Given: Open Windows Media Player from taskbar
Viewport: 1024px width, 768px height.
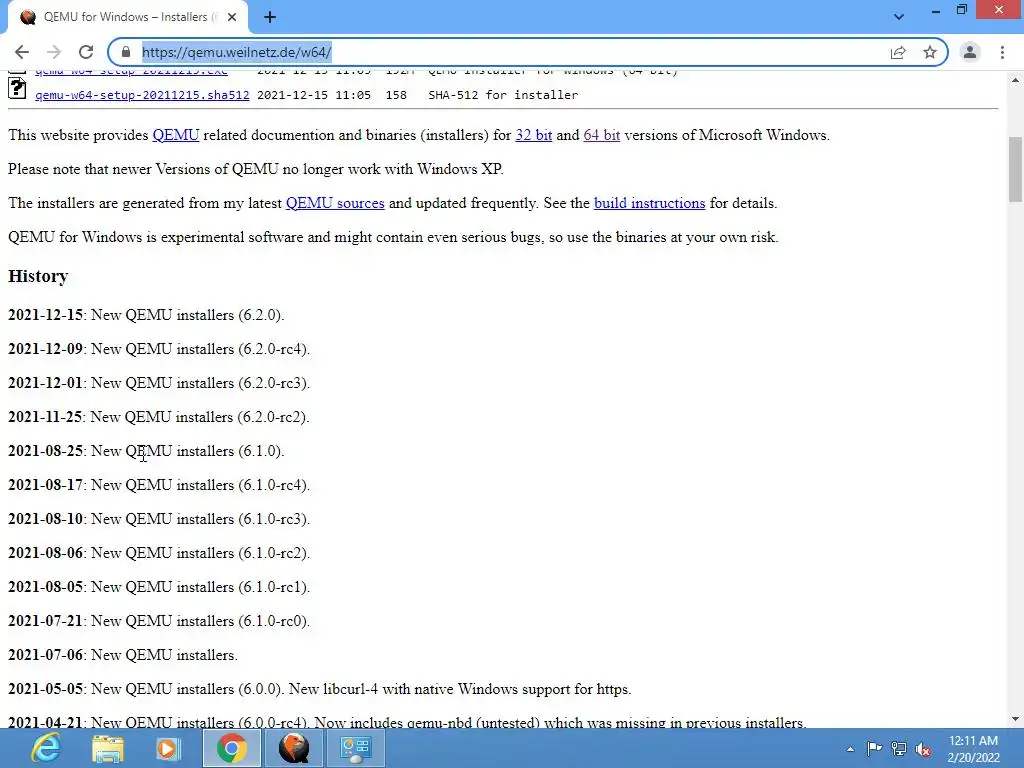Looking at the screenshot, I should coord(168,748).
